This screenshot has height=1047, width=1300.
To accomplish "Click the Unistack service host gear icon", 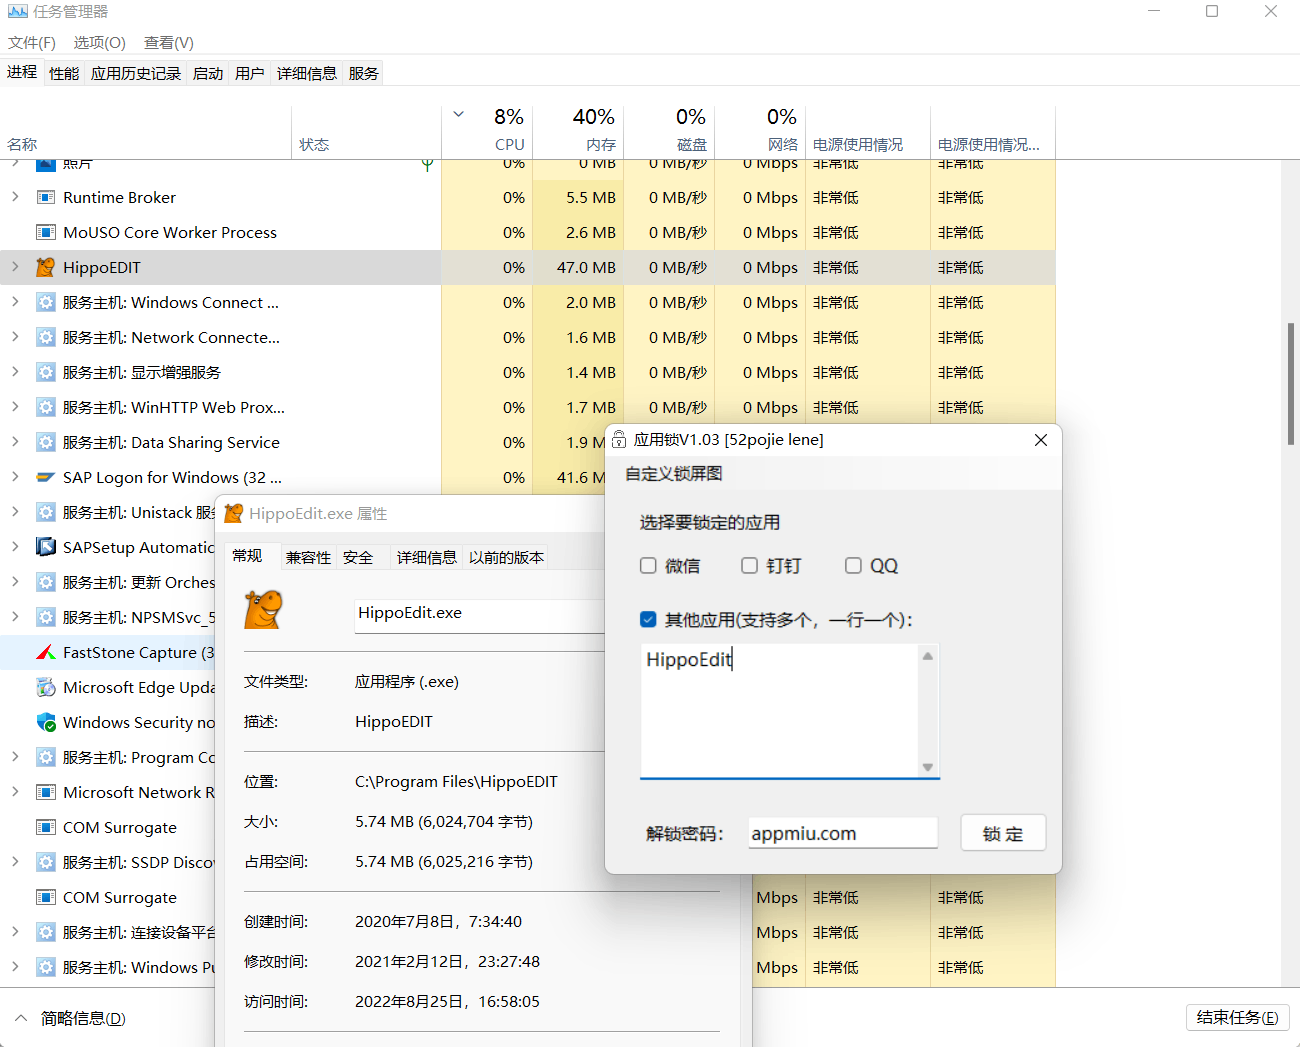I will click(x=45, y=512).
